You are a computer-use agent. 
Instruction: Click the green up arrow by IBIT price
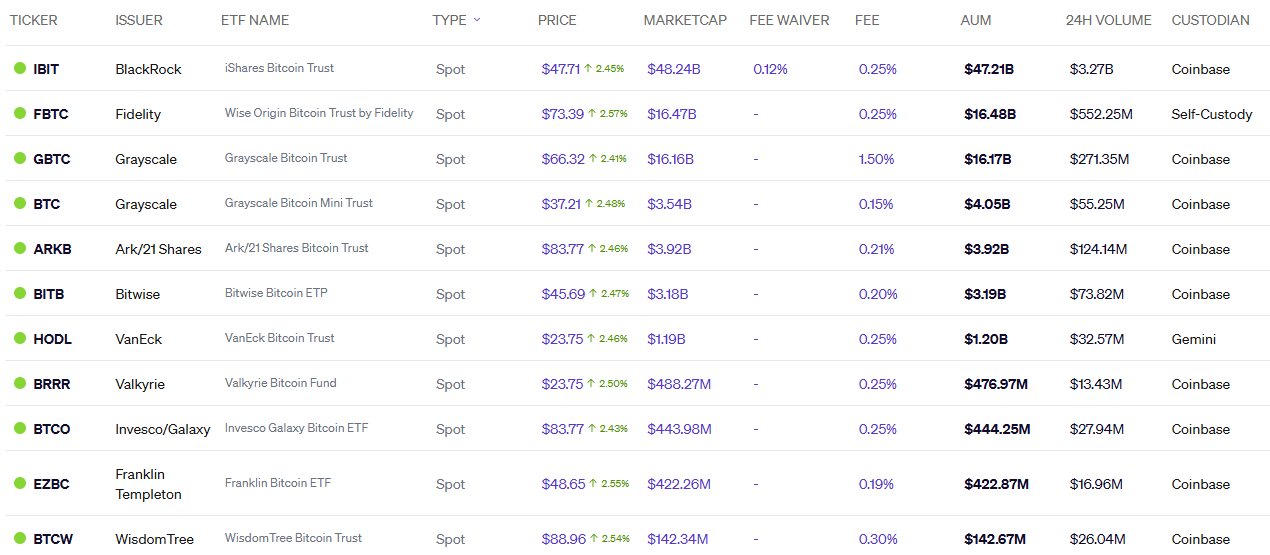click(591, 69)
